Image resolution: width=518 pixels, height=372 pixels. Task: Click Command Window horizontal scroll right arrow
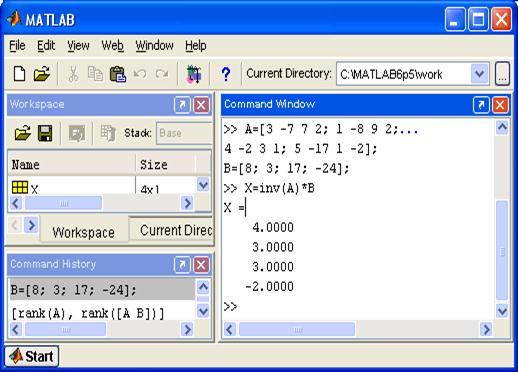486,330
